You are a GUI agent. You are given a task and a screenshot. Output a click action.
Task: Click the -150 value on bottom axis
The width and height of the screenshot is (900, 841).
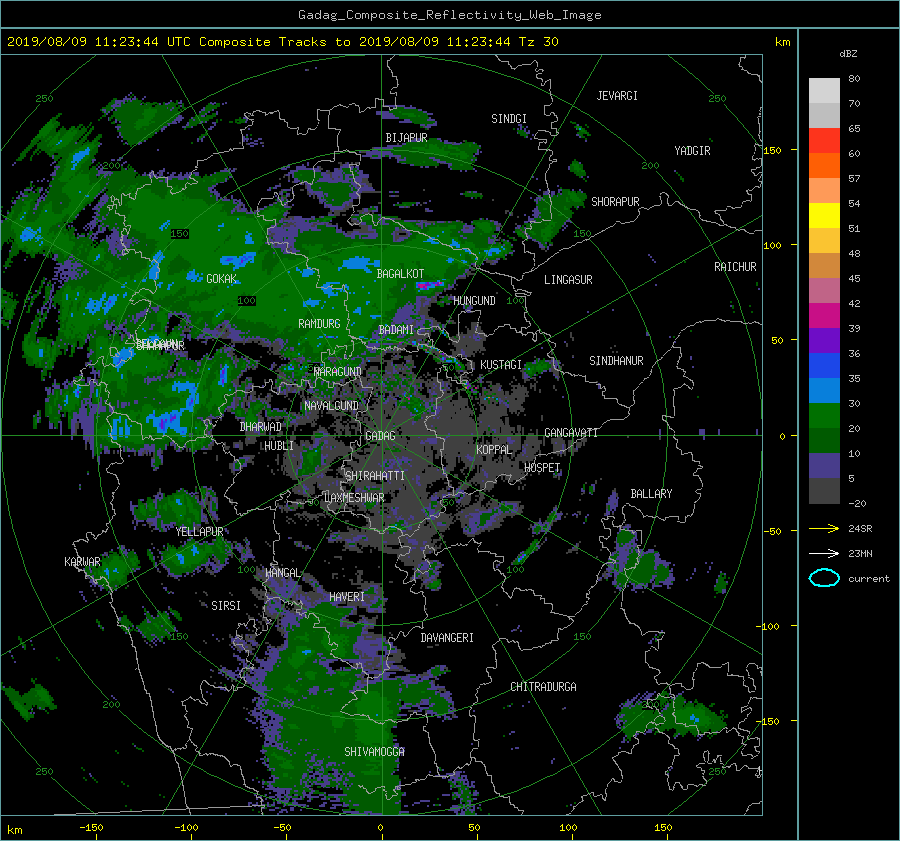point(91,828)
